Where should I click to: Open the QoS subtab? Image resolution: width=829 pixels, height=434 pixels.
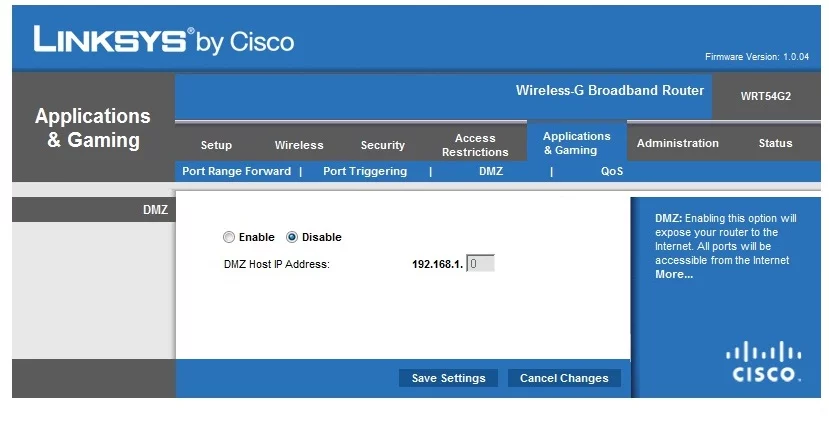pyautogui.click(x=612, y=171)
